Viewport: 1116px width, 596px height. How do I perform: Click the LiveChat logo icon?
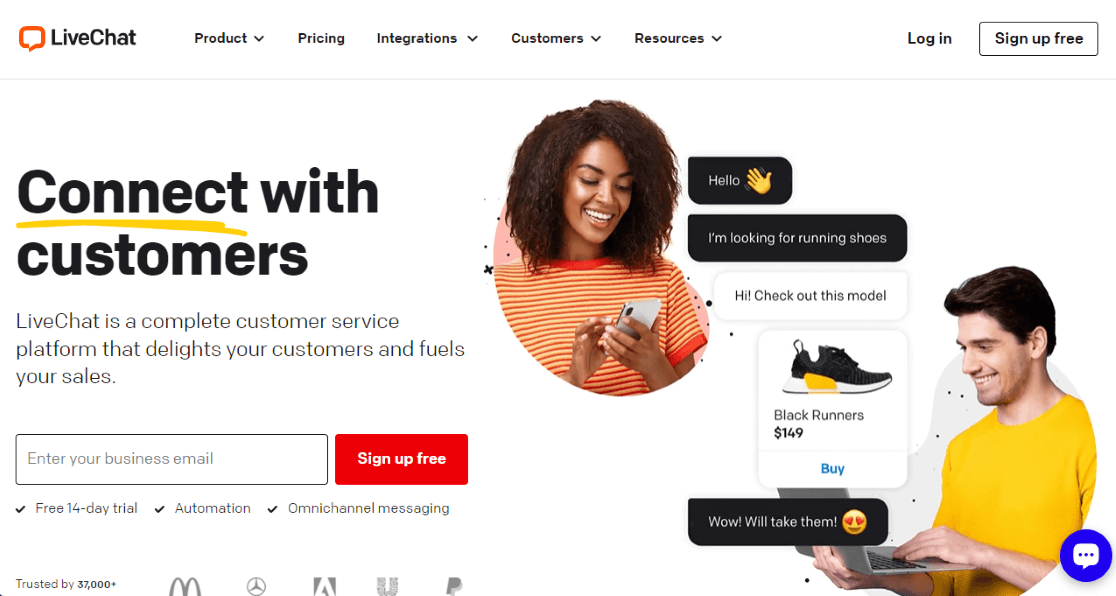[32, 38]
